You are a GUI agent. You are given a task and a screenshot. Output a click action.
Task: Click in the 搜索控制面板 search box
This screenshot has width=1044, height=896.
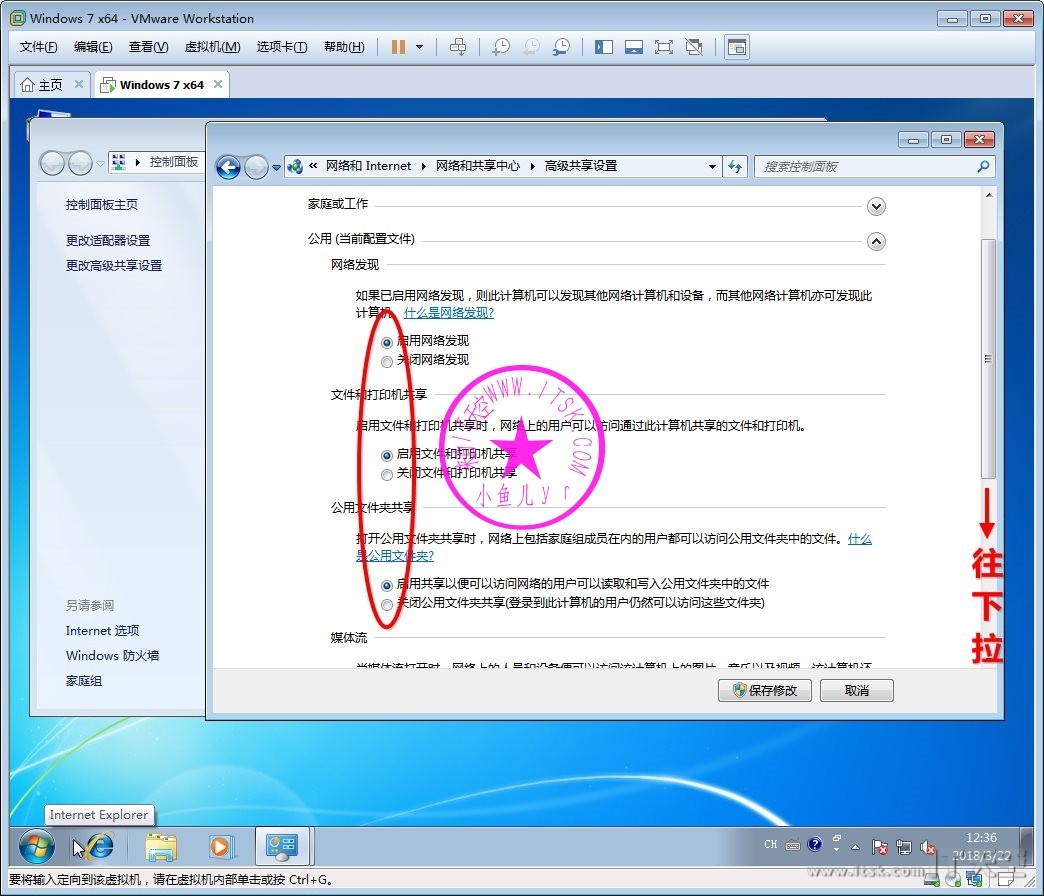point(865,167)
